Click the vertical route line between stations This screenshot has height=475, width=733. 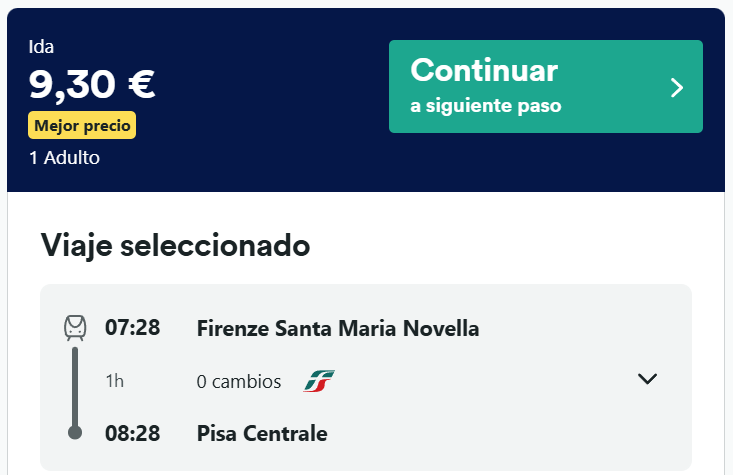click(x=75, y=386)
